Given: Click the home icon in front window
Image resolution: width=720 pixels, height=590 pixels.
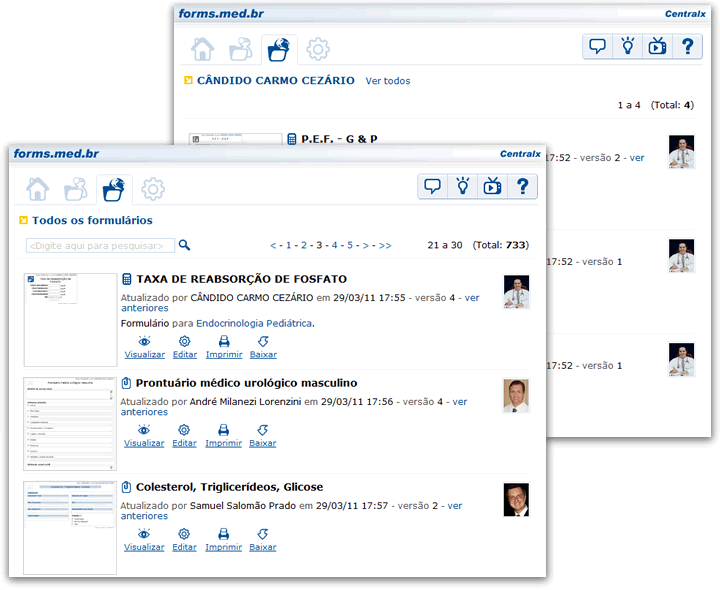Looking at the screenshot, I should point(38,188).
